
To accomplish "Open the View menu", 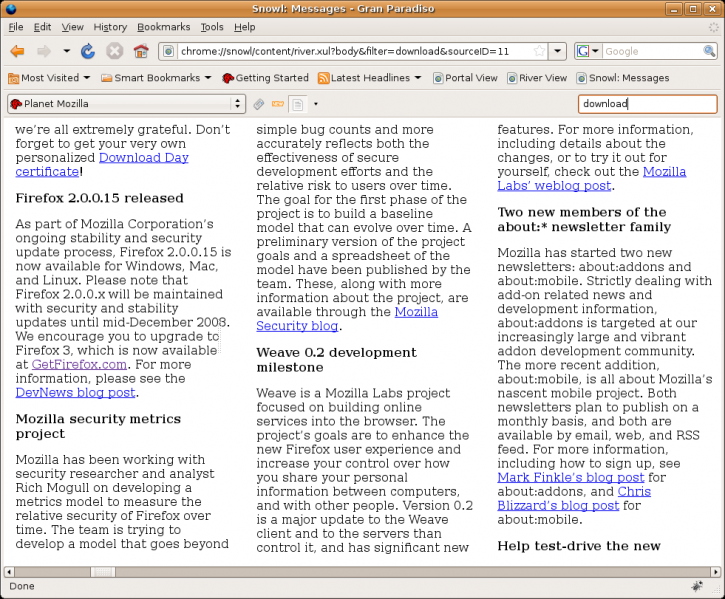I will (x=73, y=27).
